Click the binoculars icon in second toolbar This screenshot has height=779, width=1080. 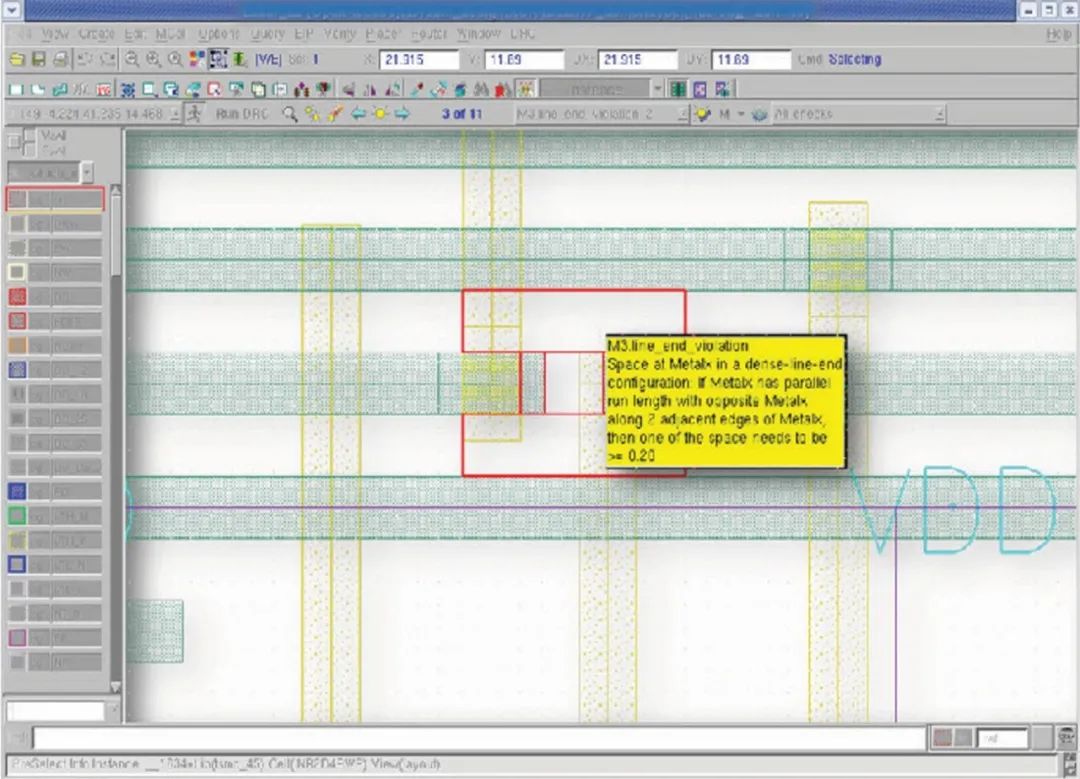pyautogui.click(x=481, y=89)
